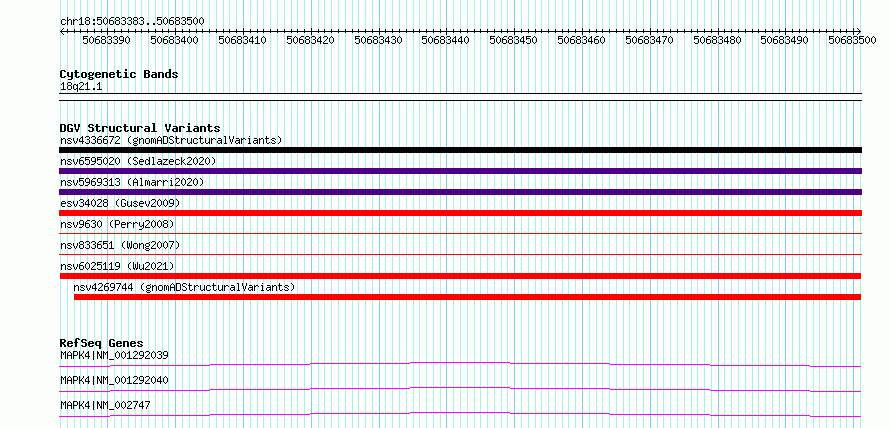Open variant nsv5969313 Almarri2020 label
Image resolution: width=890 pixels, height=428 pixels.
pyautogui.click(x=132, y=182)
